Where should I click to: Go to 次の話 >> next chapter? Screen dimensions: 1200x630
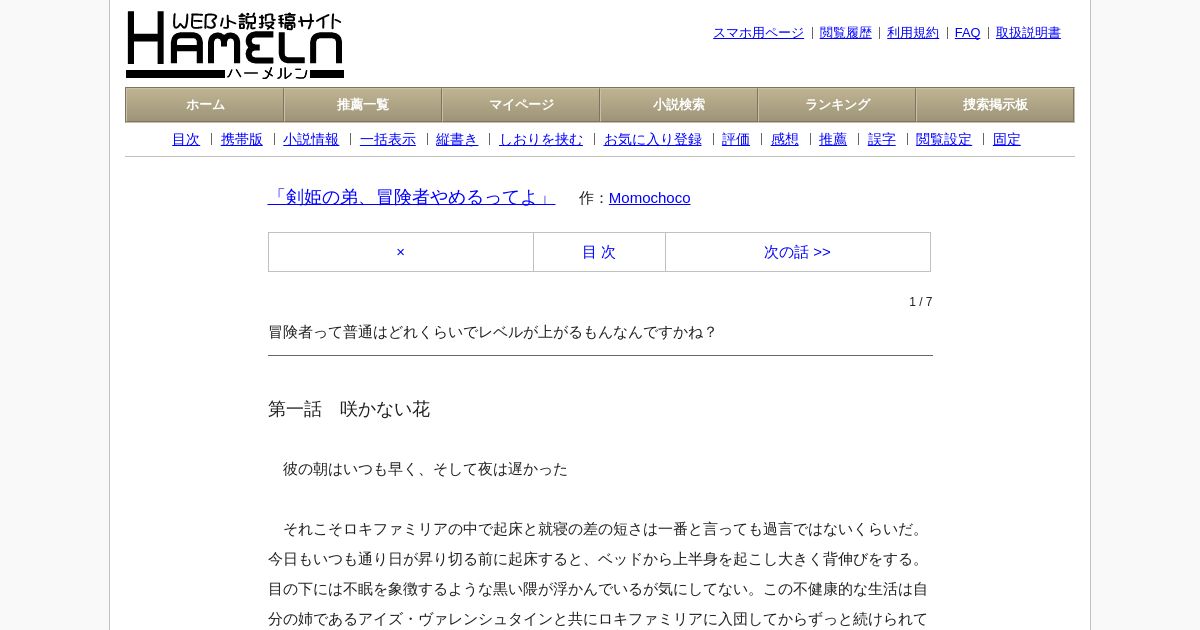797,252
